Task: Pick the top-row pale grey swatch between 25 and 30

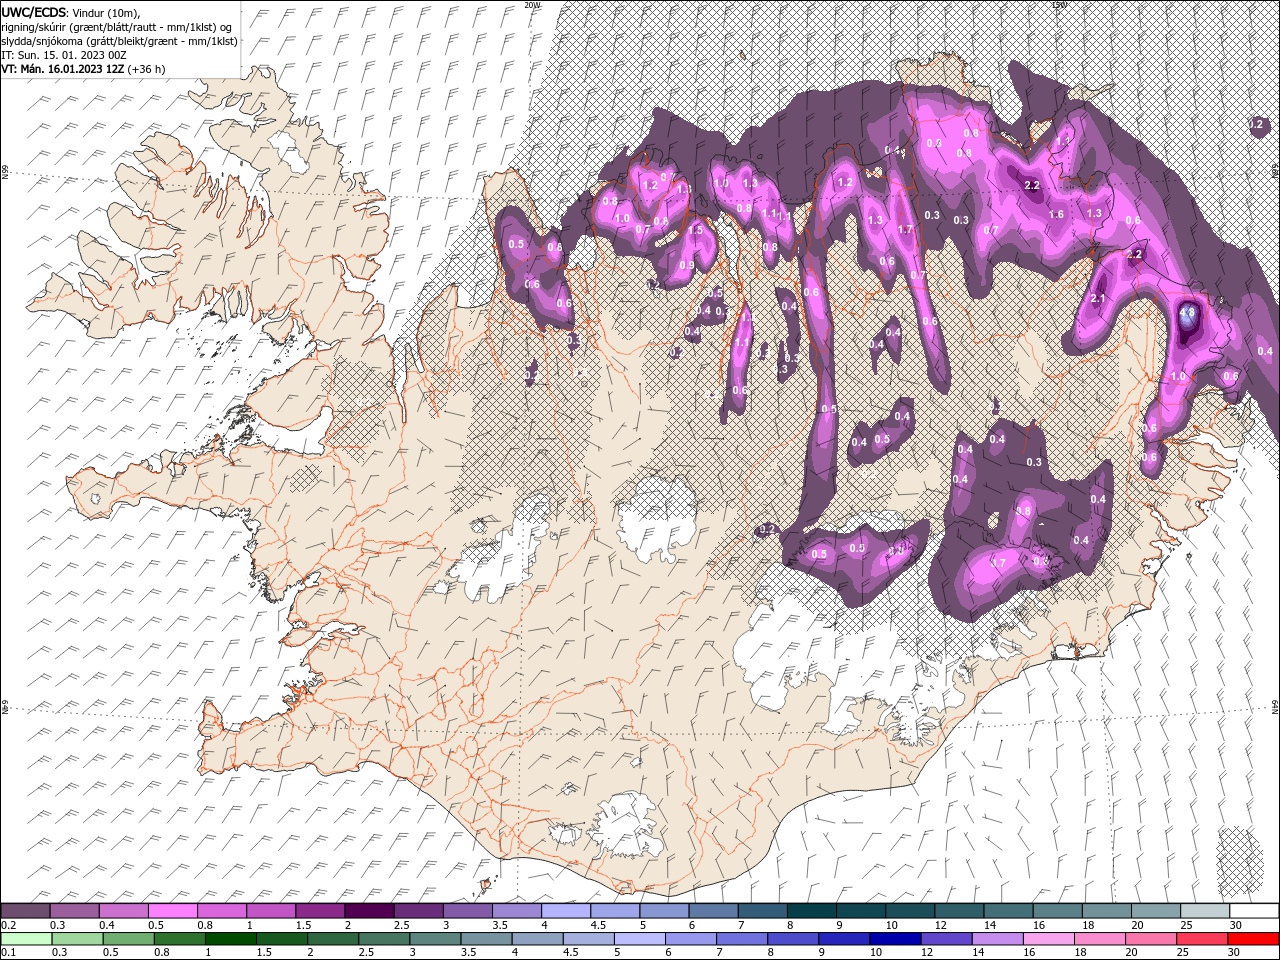Action: coord(1206,910)
